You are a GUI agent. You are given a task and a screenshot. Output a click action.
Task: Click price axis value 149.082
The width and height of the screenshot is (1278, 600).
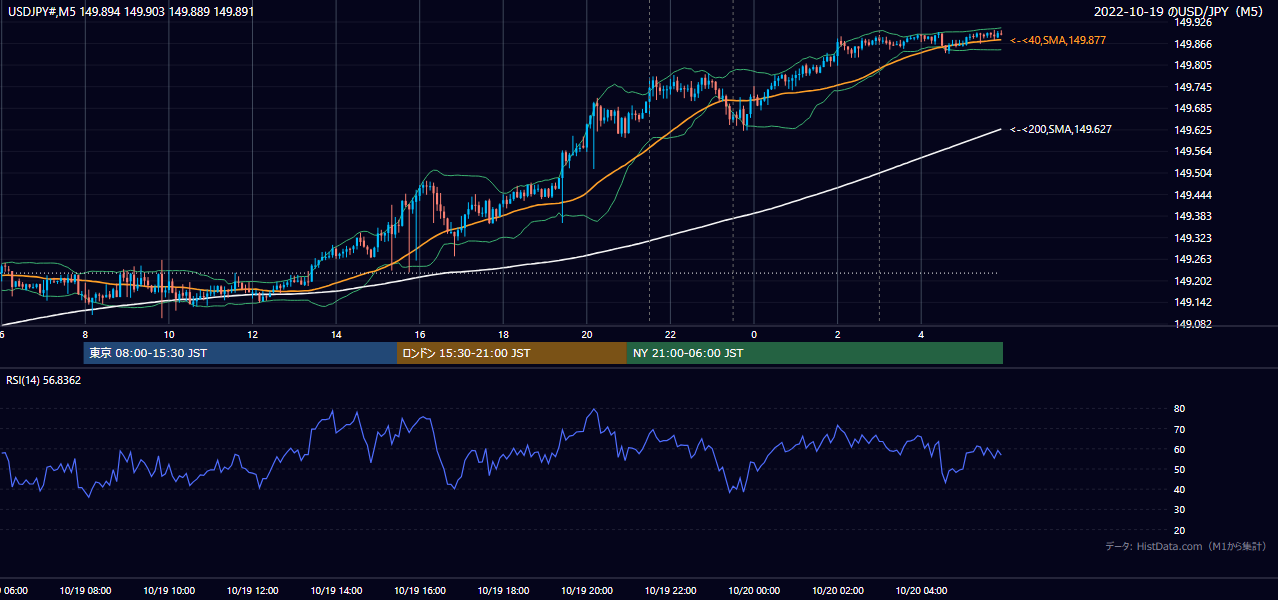point(1193,324)
